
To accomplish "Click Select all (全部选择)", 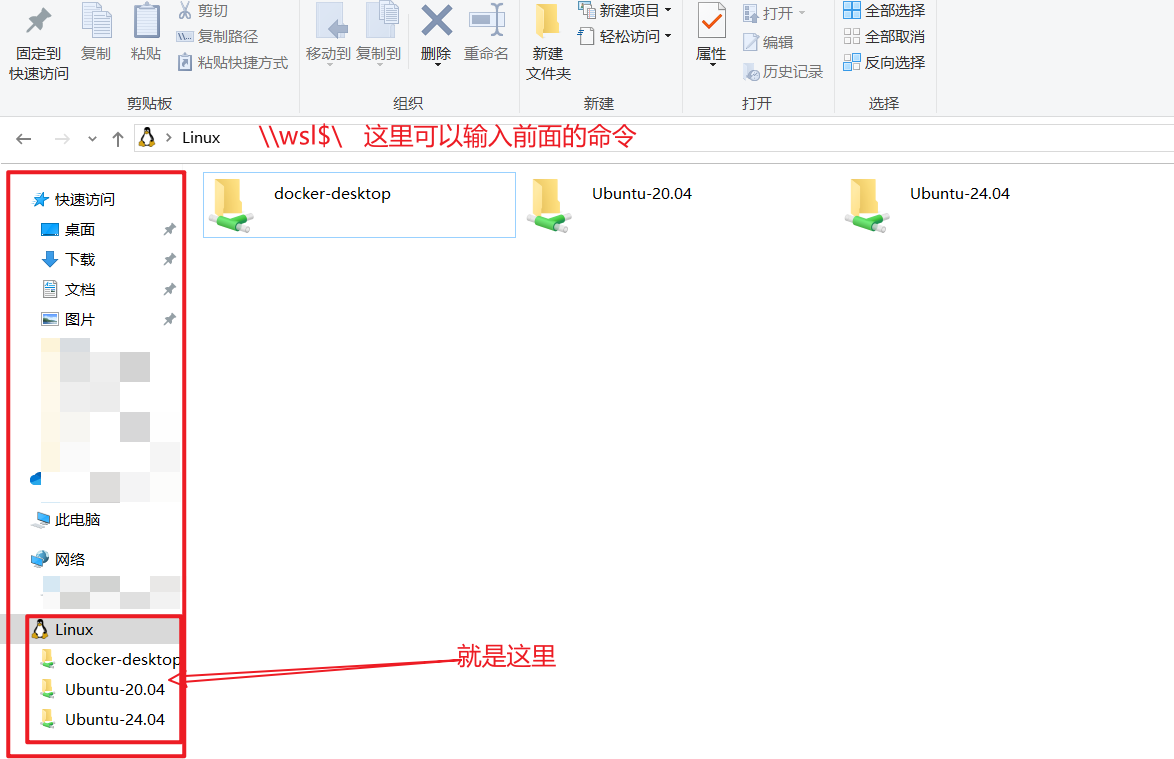I will pyautogui.click(x=884, y=10).
